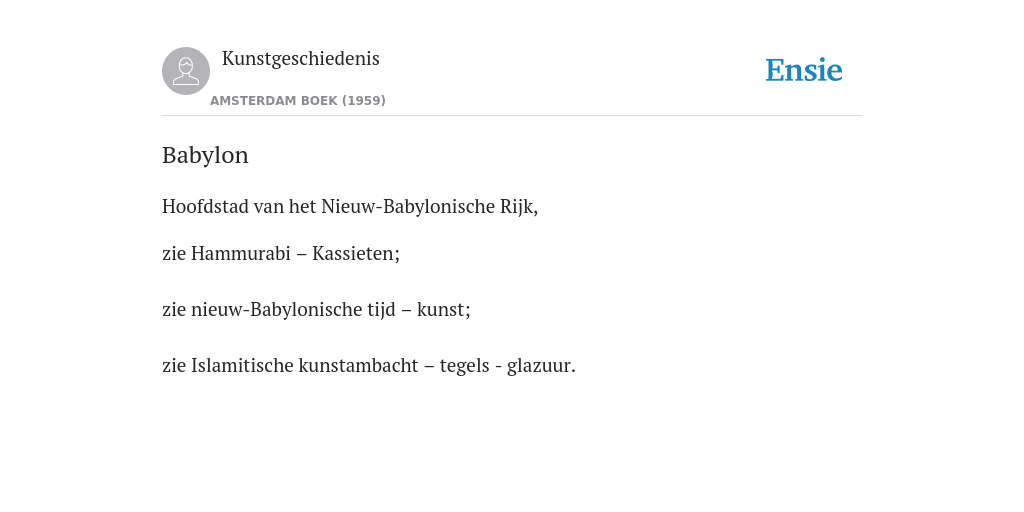Select the AMSTERDAM BOEK source label
The height and width of the screenshot is (512, 1024).
click(x=274, y=101)
